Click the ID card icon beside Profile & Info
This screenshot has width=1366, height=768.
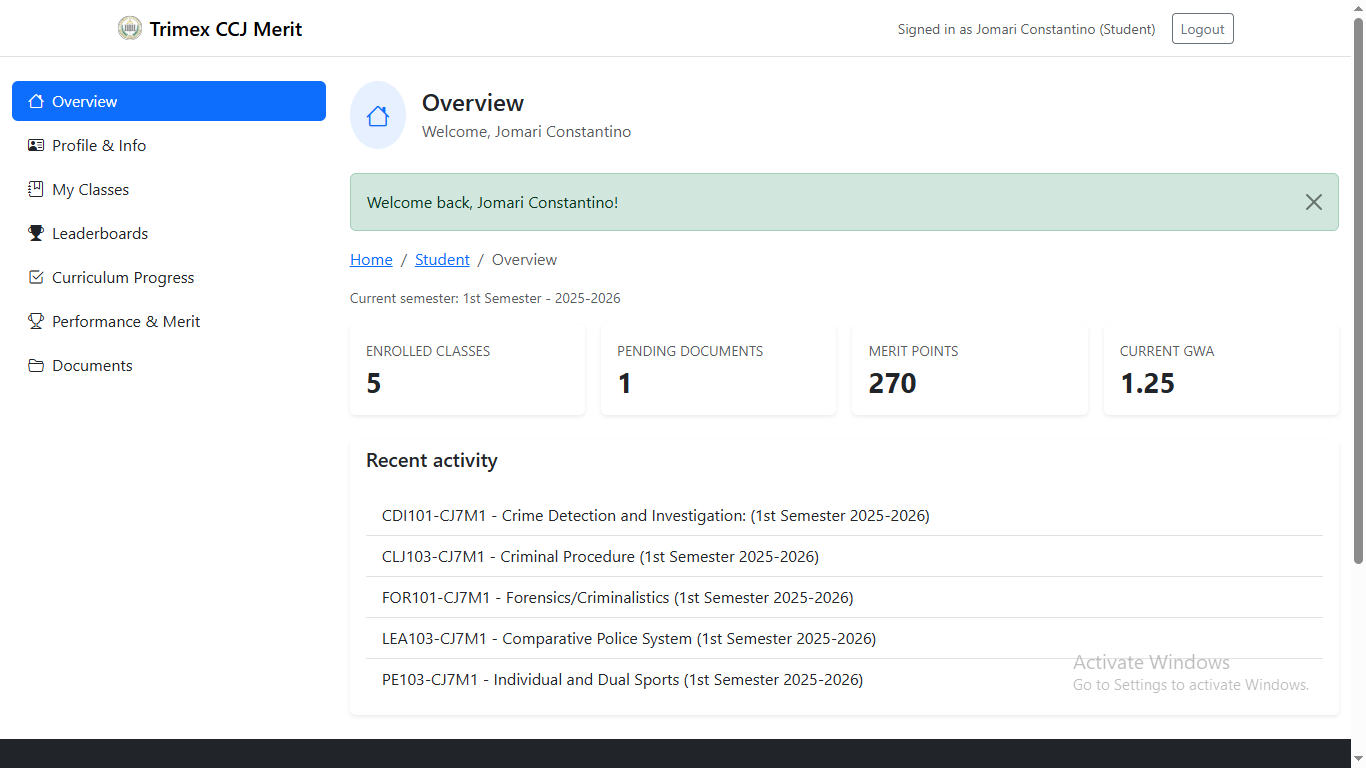tap(36, 145)
